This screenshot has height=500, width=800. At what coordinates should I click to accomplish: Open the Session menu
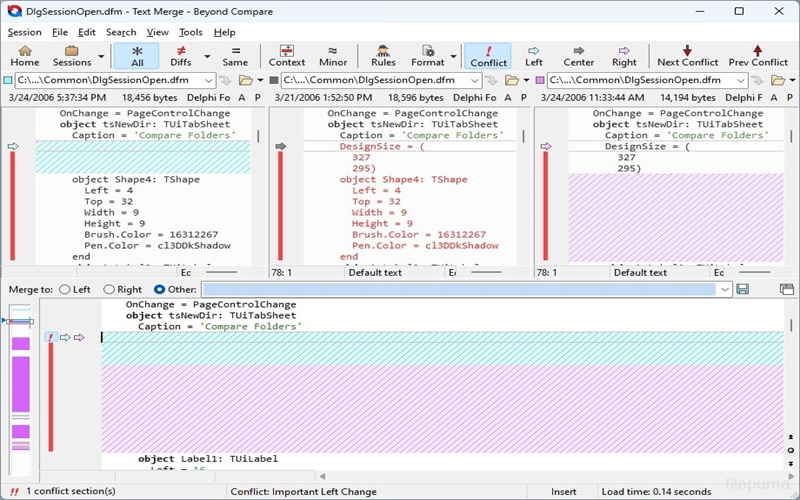coord(25,32)
